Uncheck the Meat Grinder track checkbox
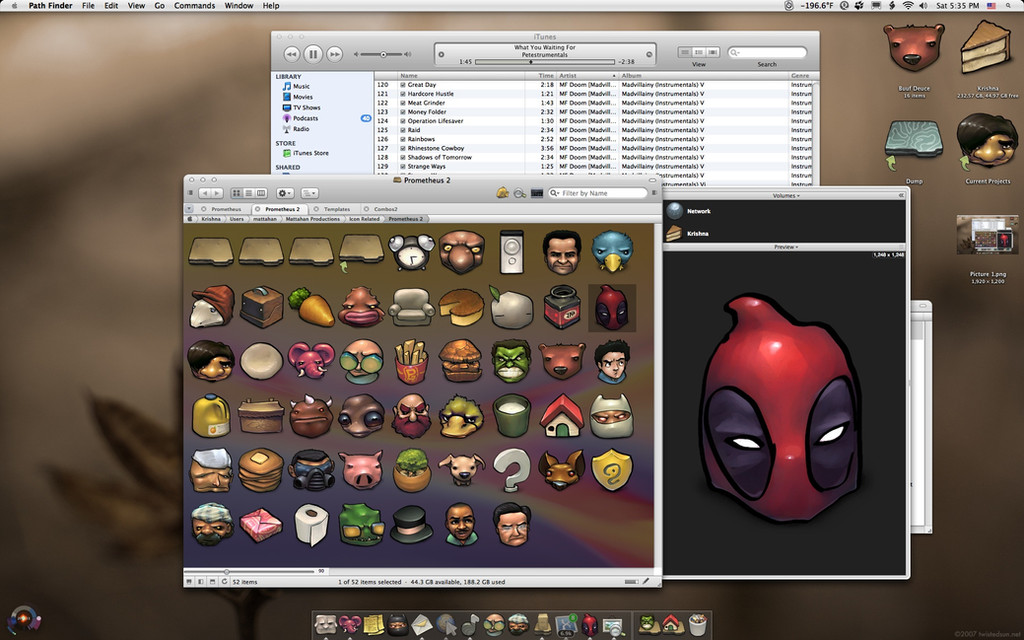 click(x=403, y=103)
